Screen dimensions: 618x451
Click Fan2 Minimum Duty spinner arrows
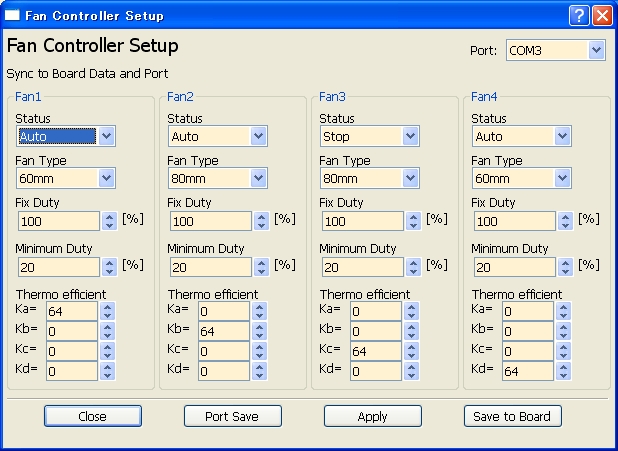click(x=261, y=267)
